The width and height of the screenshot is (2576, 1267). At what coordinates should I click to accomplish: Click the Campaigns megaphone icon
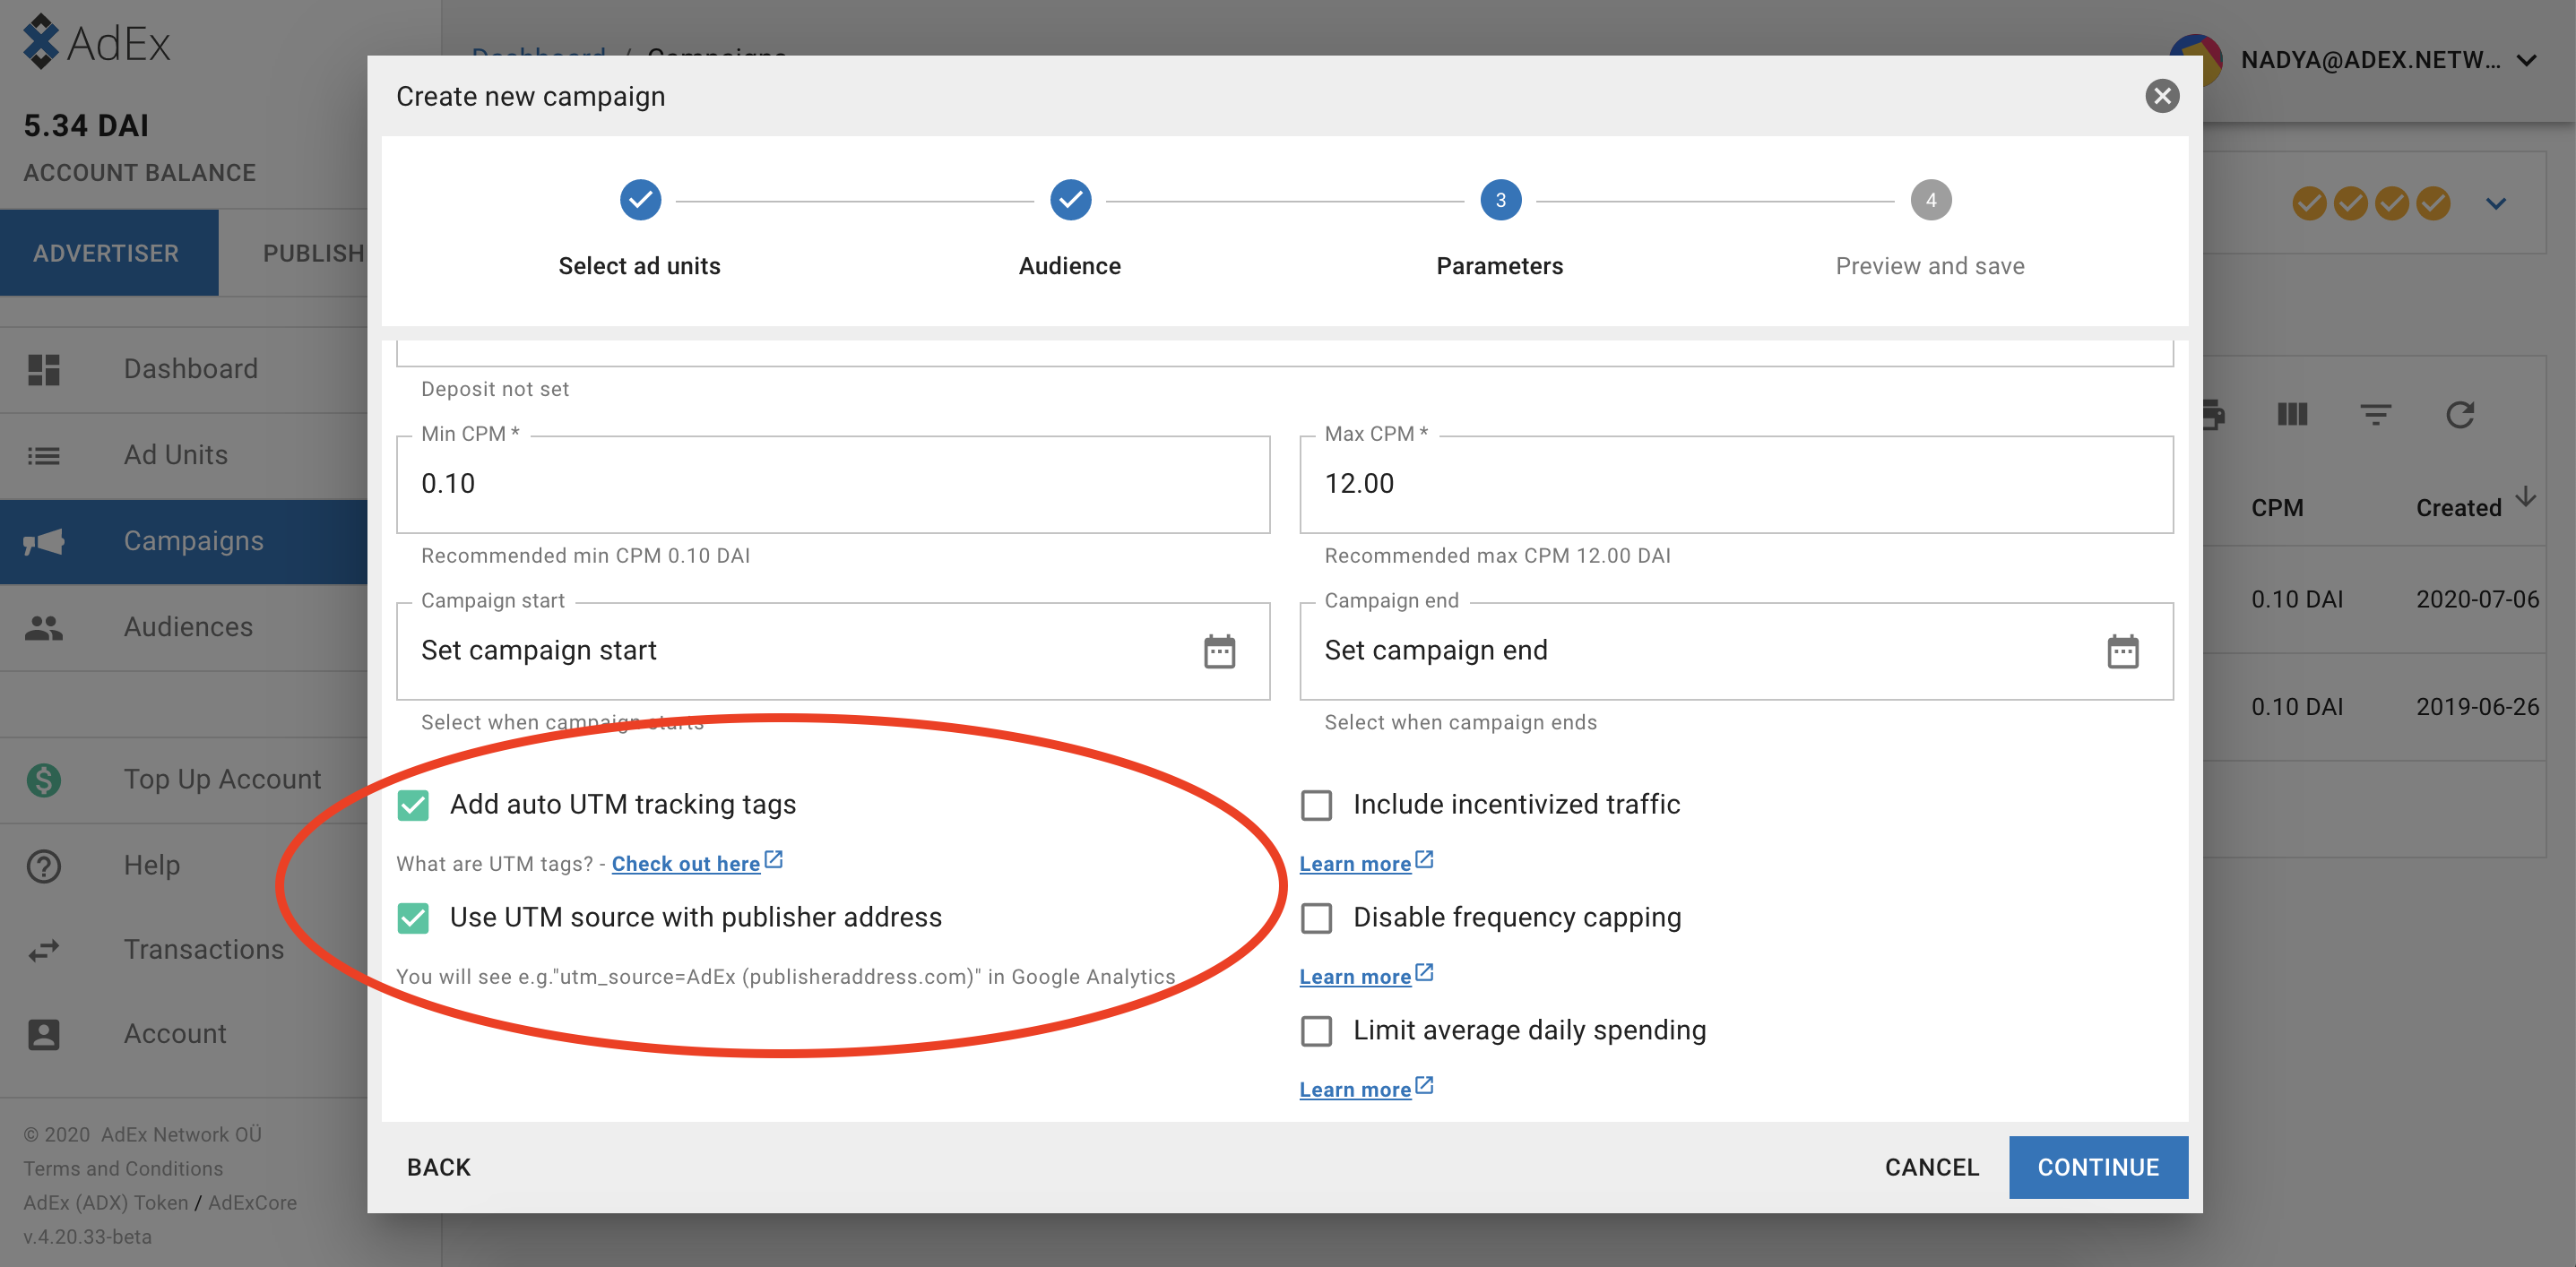[44, 541]
